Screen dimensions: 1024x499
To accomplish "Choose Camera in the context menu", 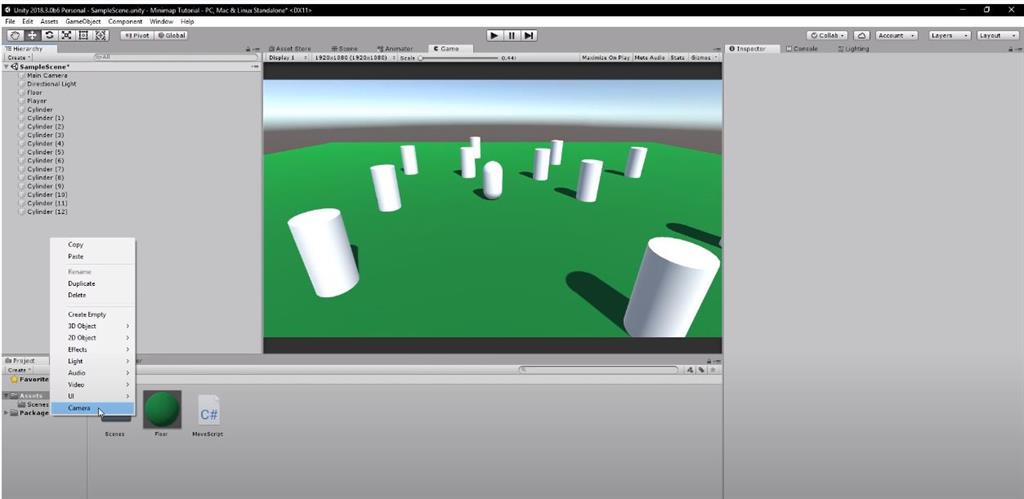I will [x=93, y=408].
